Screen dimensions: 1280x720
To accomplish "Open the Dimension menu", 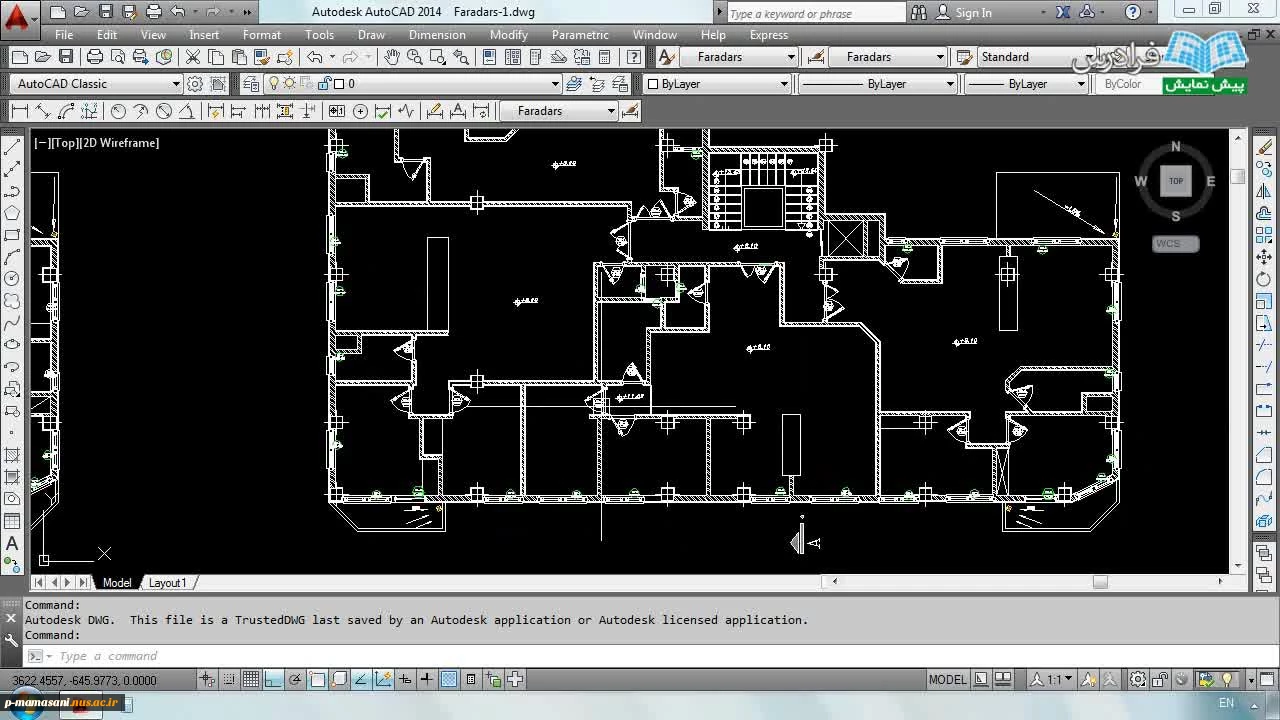I will click(437, 34).
